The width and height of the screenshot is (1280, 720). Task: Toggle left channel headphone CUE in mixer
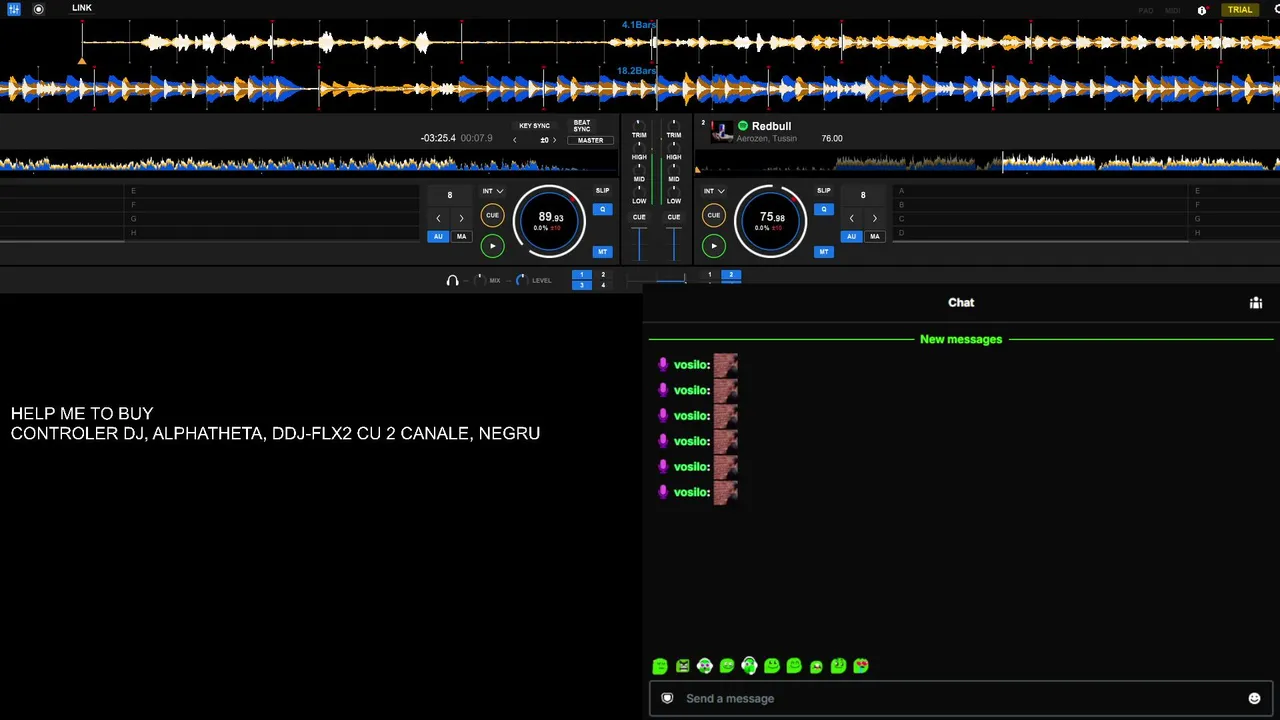639,217
